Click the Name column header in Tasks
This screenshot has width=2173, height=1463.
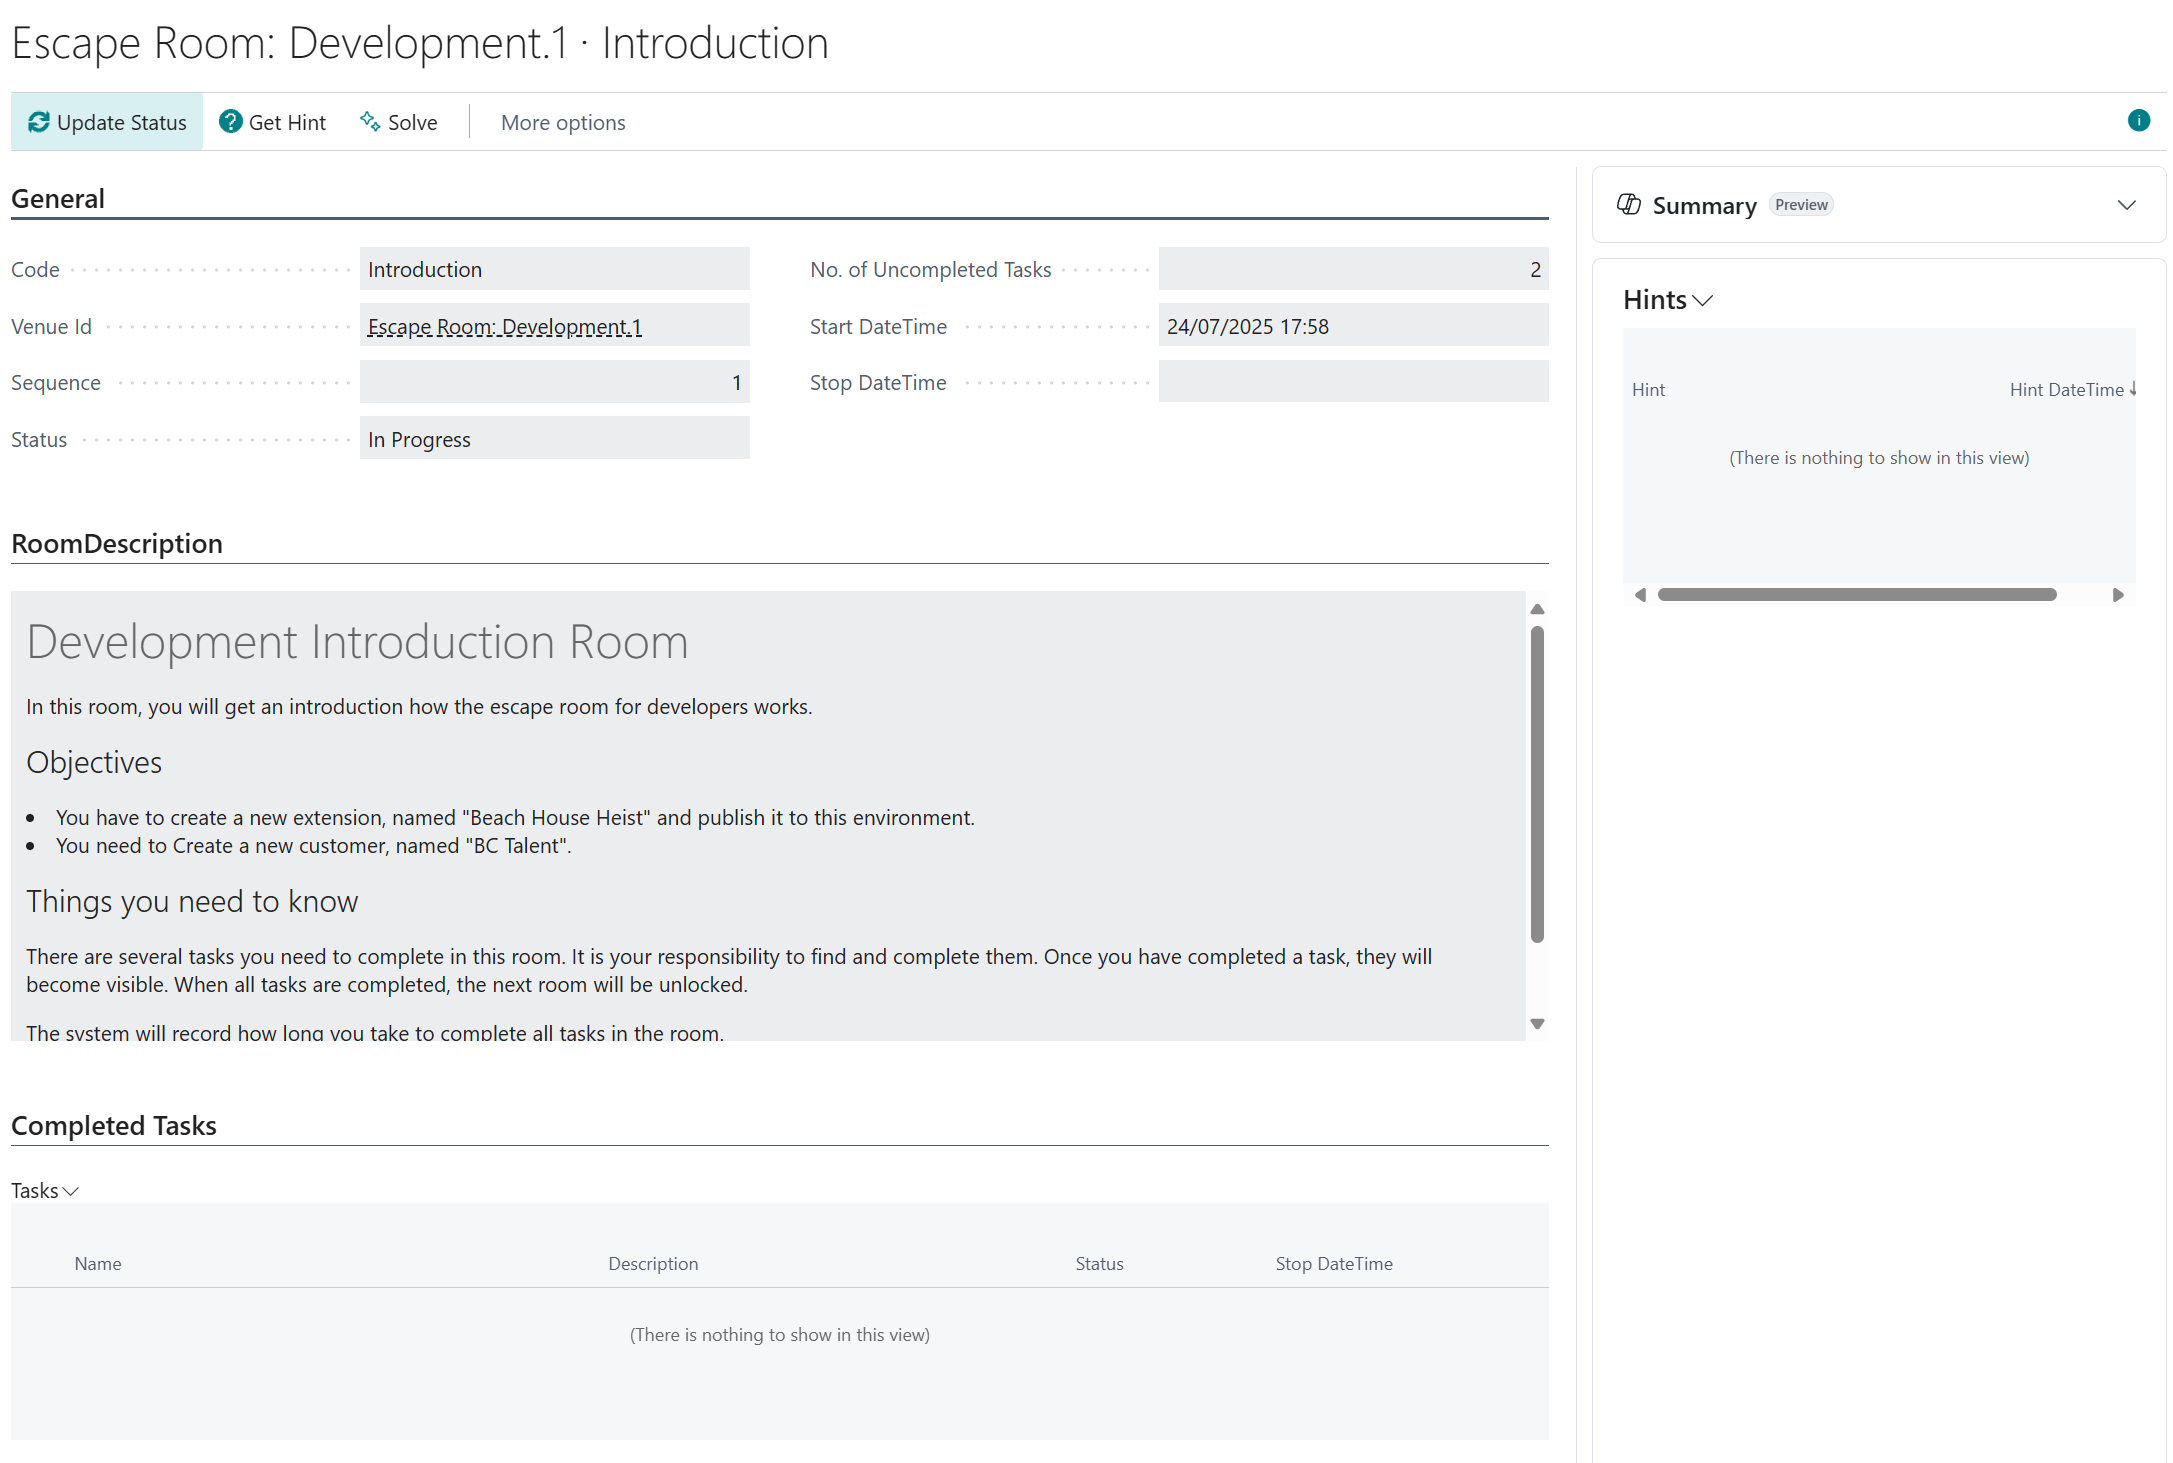tap(98, 1264)
